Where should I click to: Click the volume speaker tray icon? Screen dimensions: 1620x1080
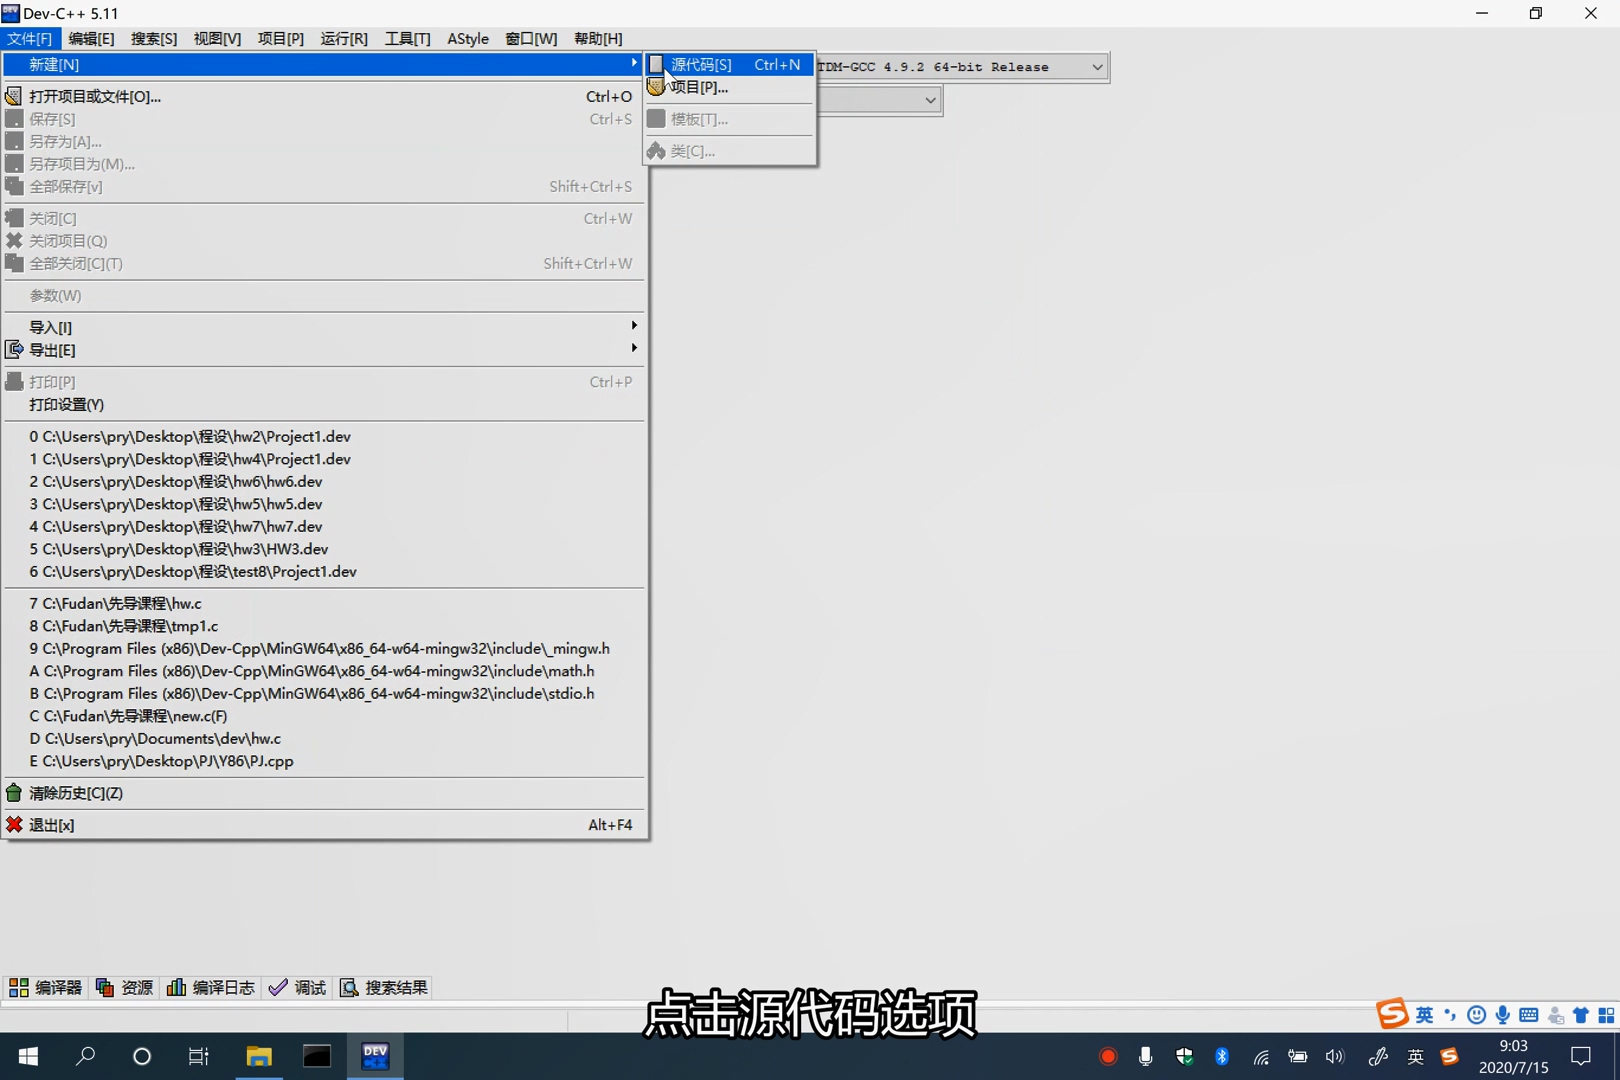(1335, 1056)
